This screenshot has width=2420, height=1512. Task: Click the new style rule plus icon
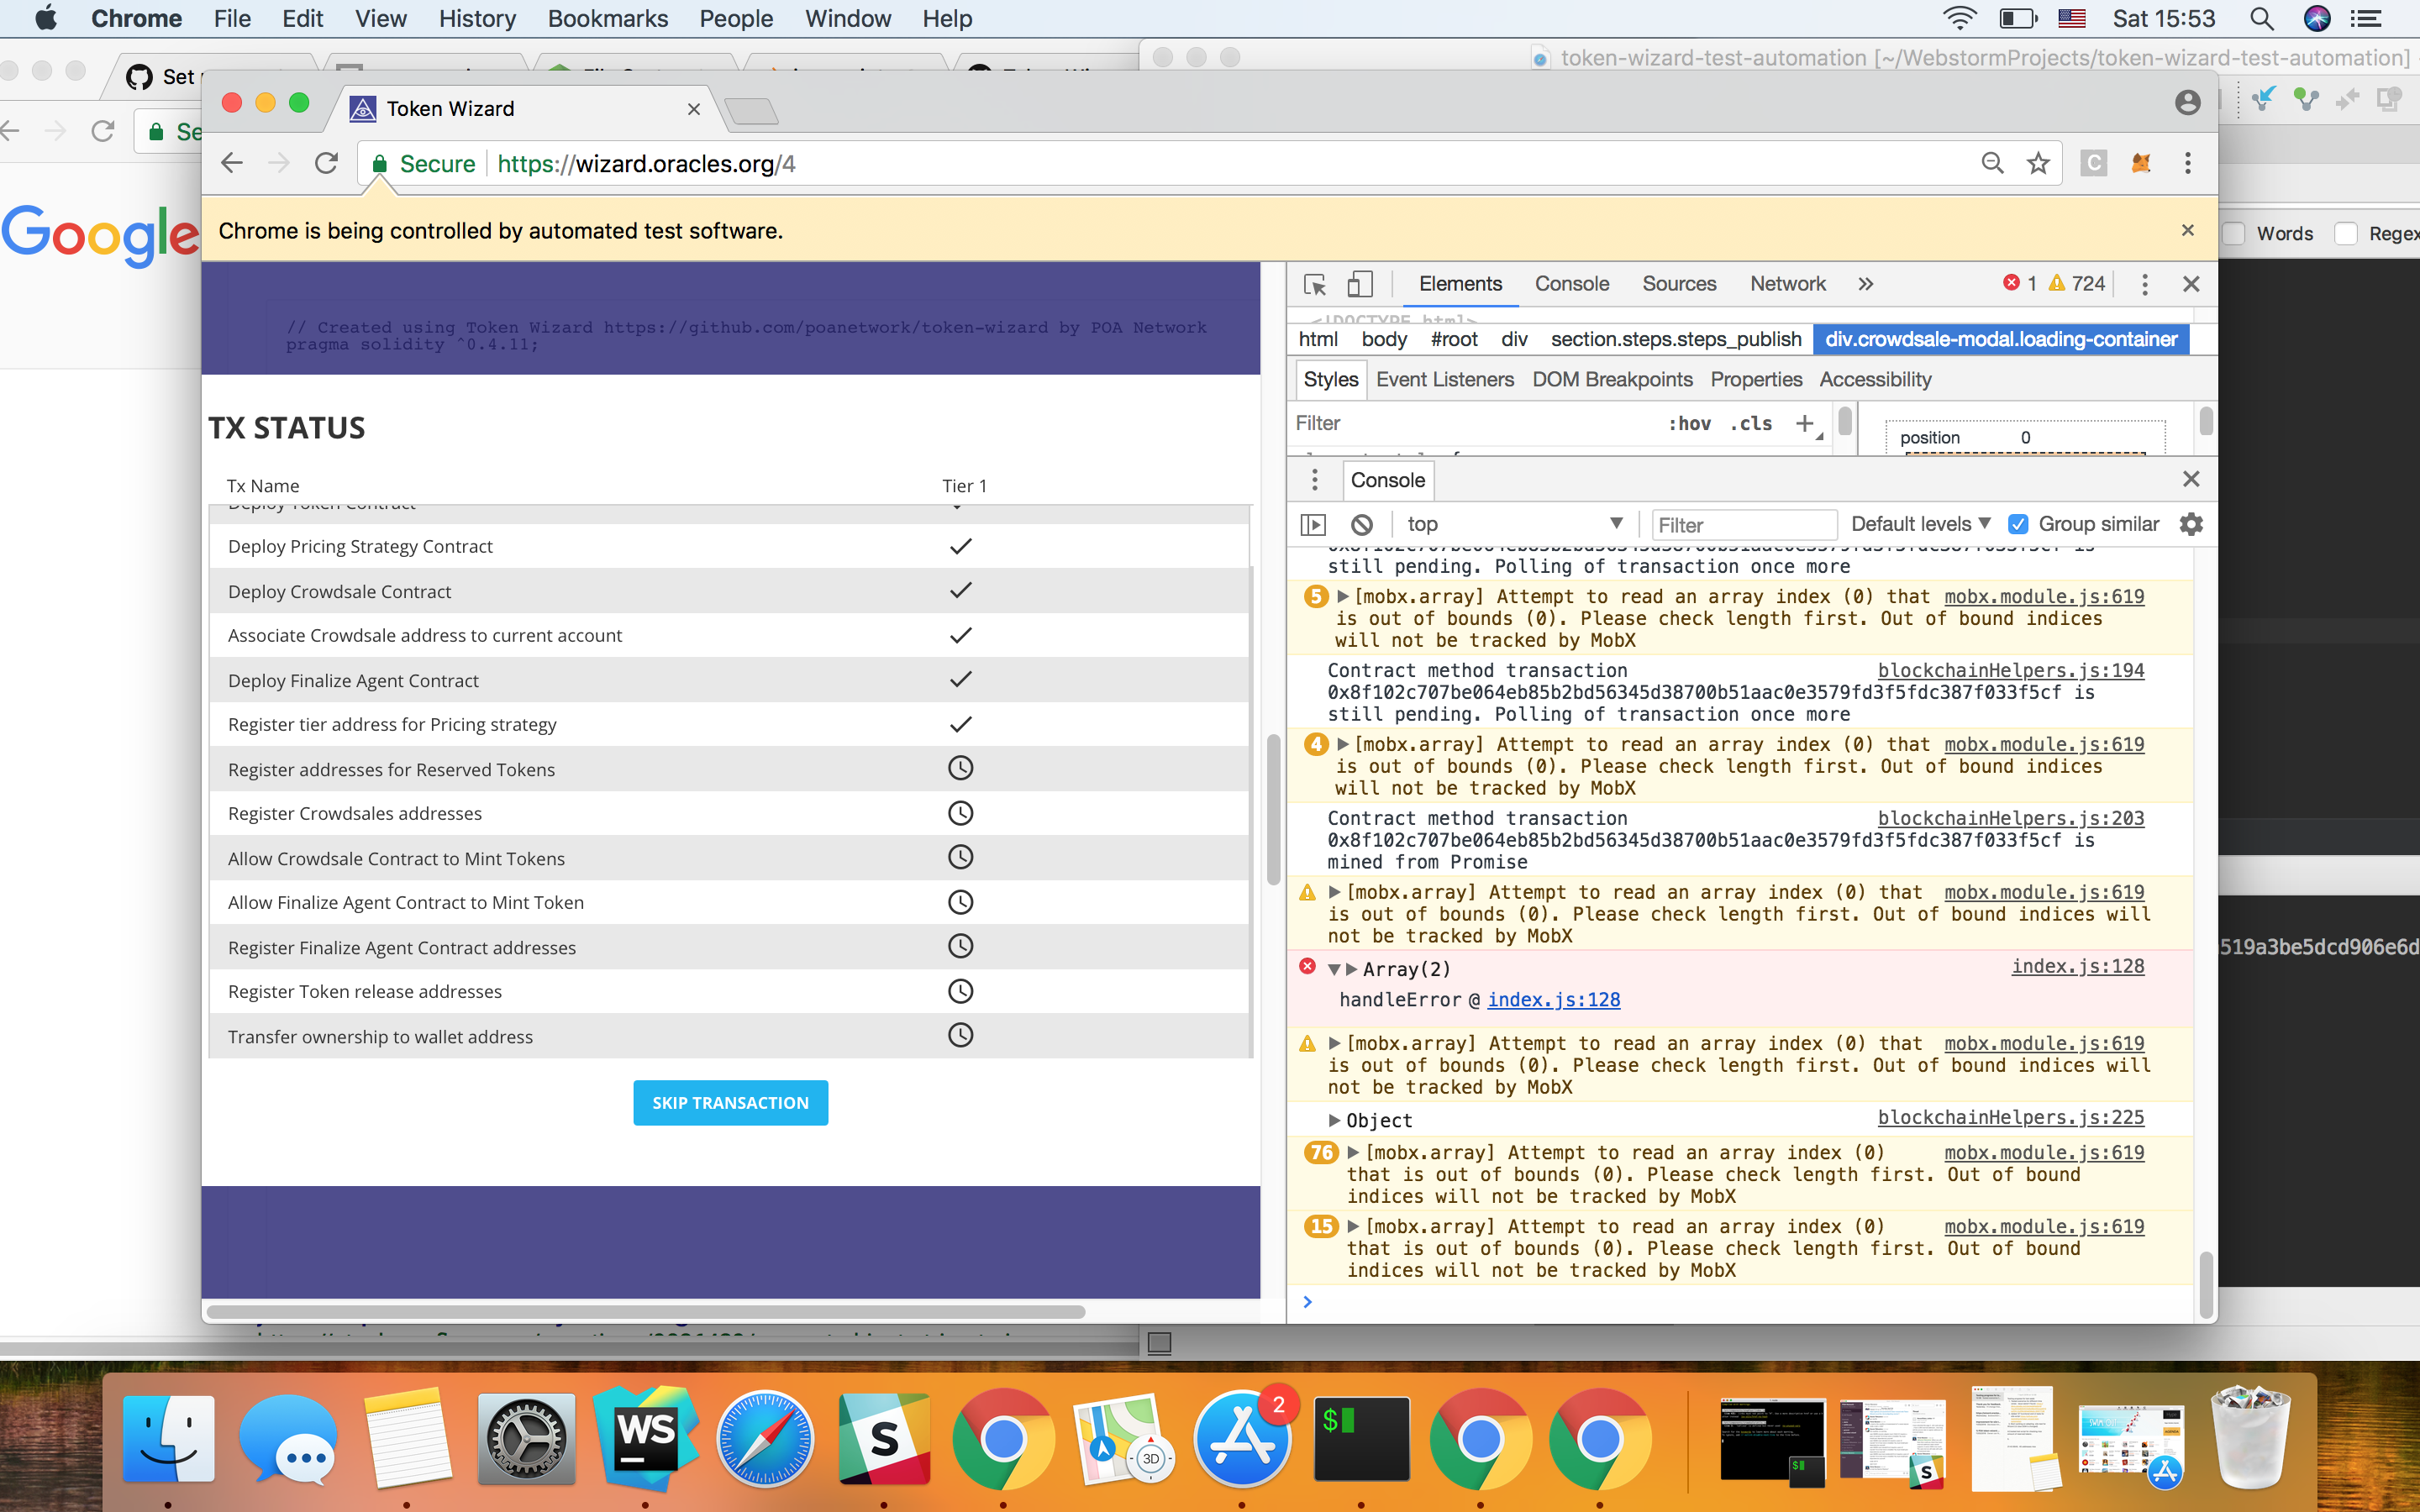tap(1805, 423)
